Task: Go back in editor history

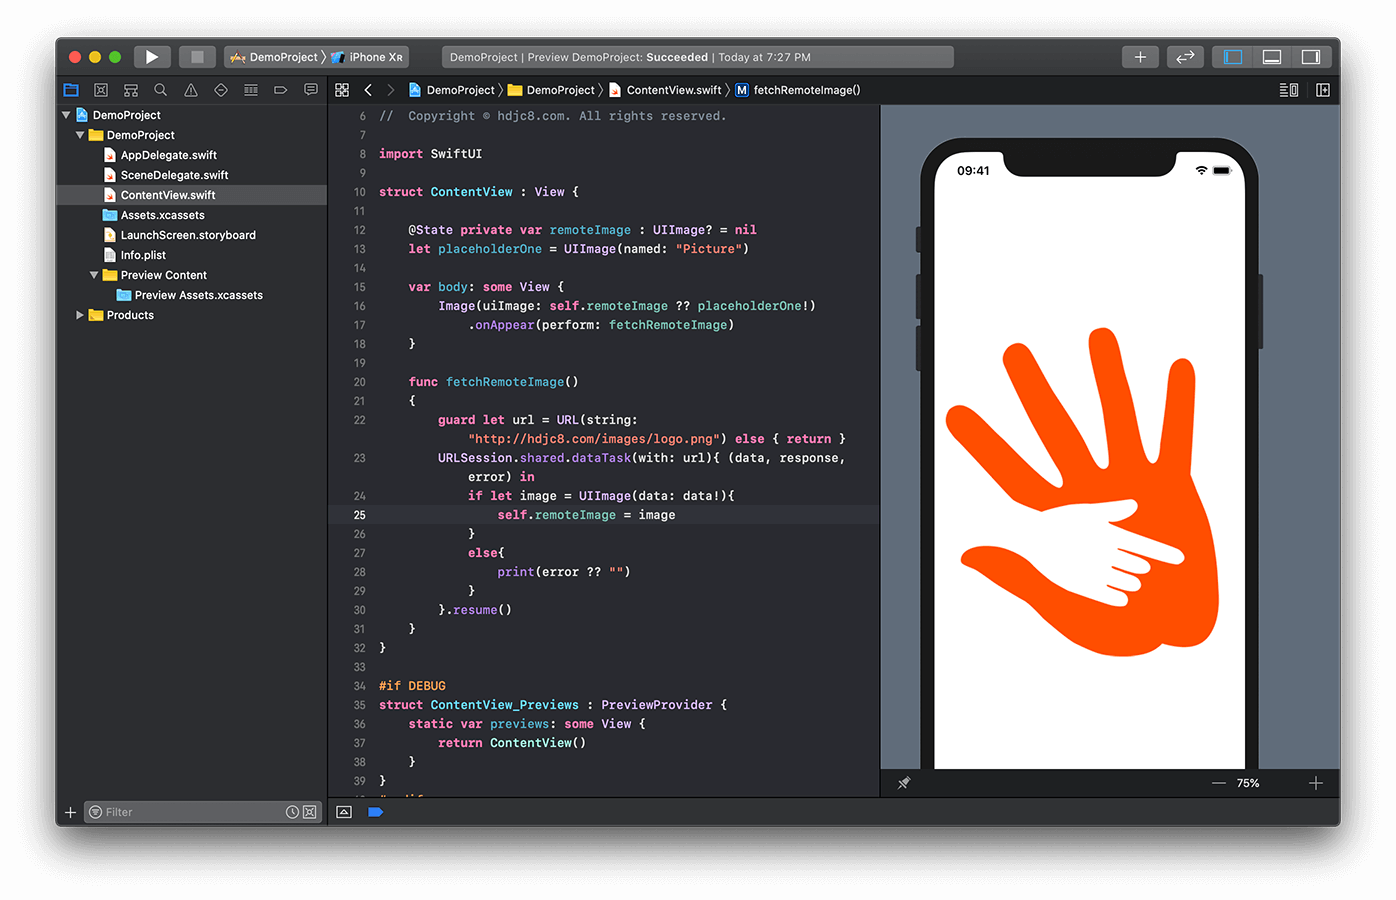Action: (x=368, y=90)
